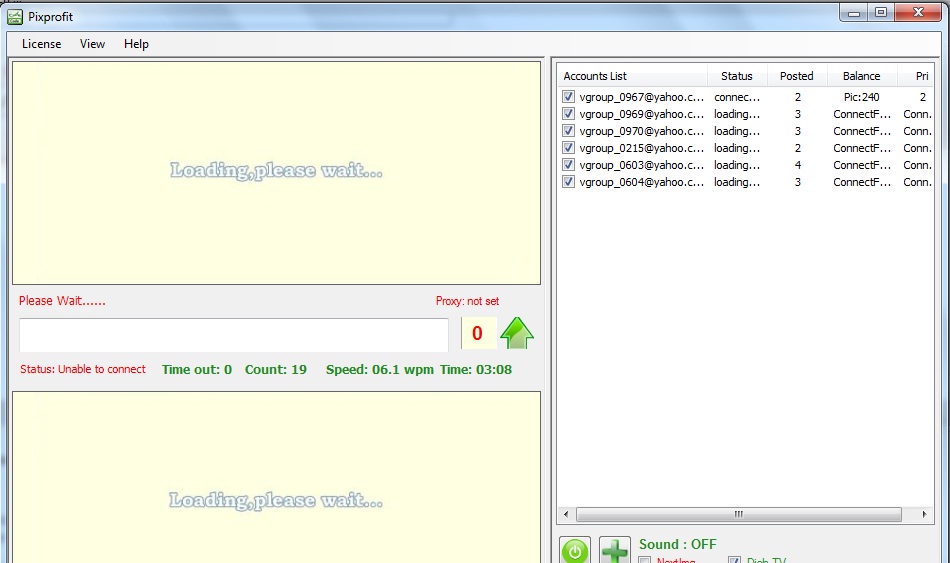
Task: Open the Help menu
Action: [x=136, y=44]
